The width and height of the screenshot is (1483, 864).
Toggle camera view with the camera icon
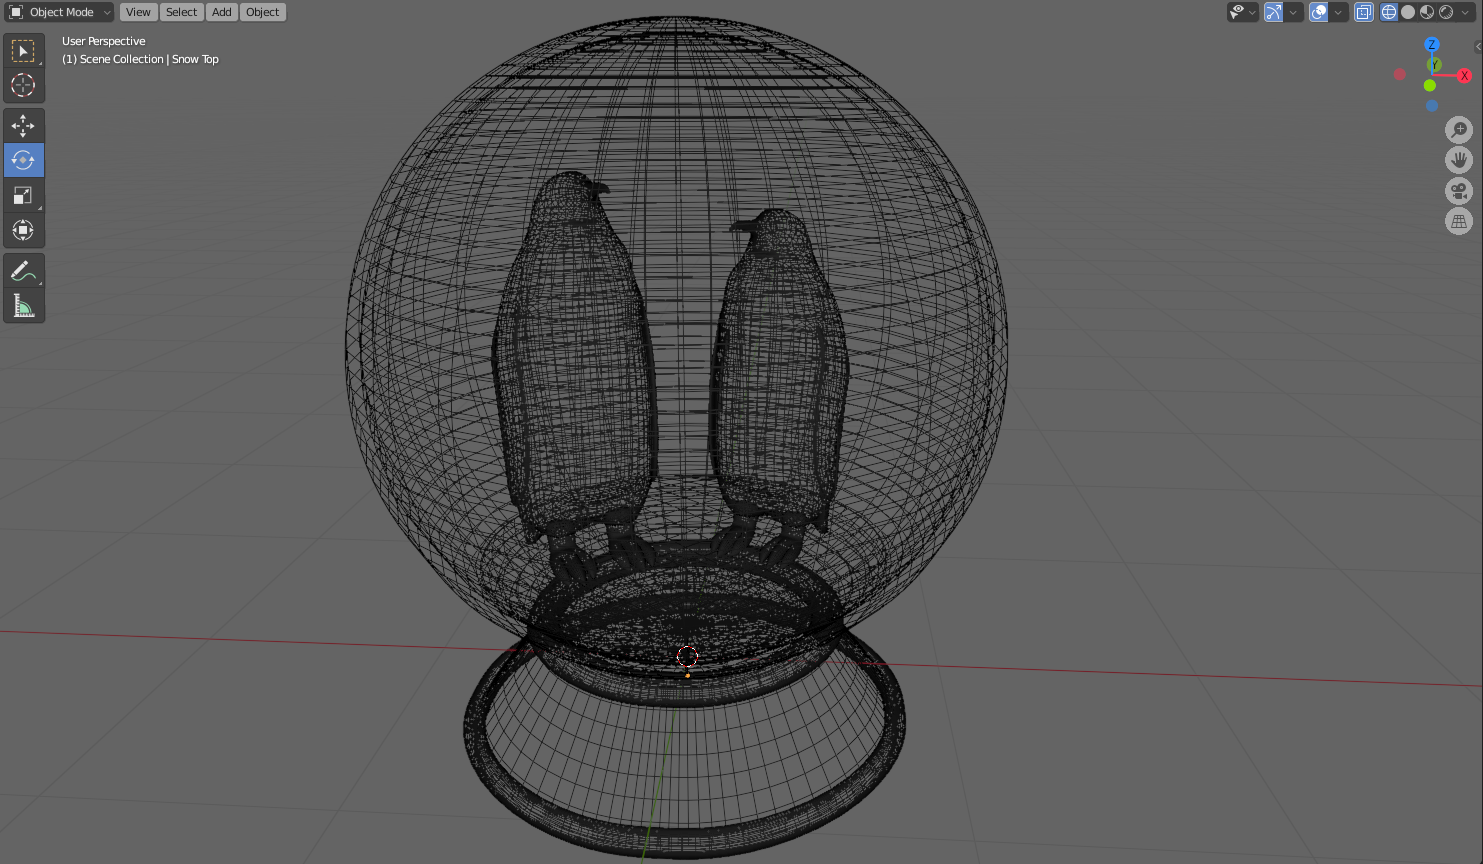pos(1459,191)
